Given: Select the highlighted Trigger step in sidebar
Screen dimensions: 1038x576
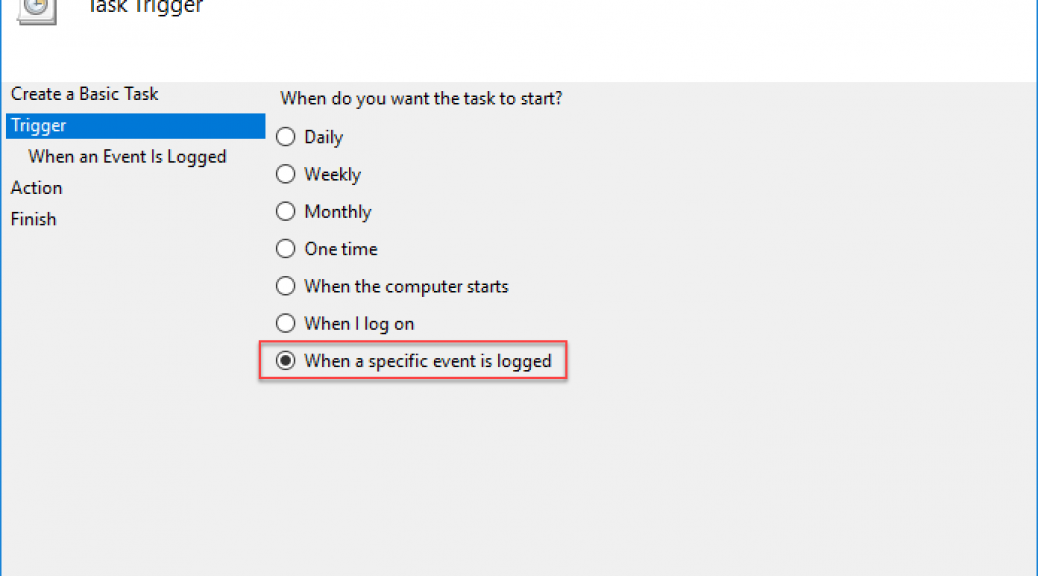Looking at the screenshot, I should coord(136,126).
